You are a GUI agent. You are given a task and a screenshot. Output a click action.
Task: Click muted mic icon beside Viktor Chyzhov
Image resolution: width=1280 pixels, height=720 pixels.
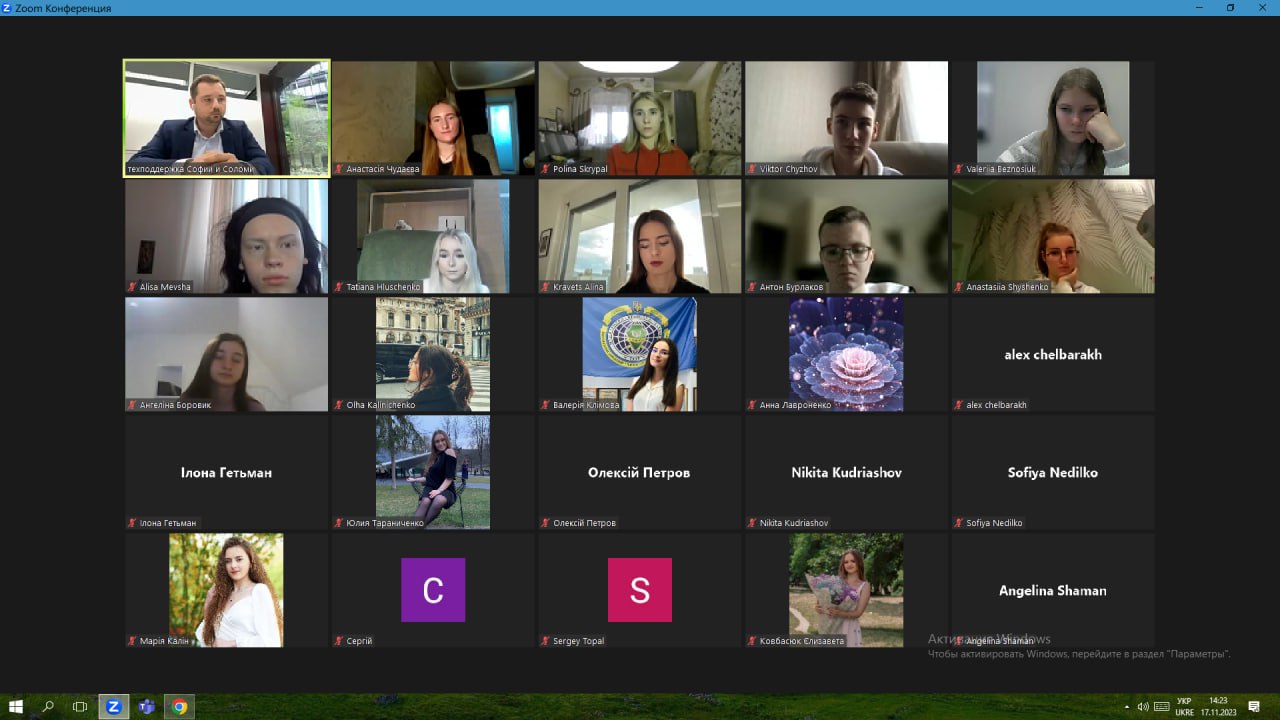click(x=751, y=169)
